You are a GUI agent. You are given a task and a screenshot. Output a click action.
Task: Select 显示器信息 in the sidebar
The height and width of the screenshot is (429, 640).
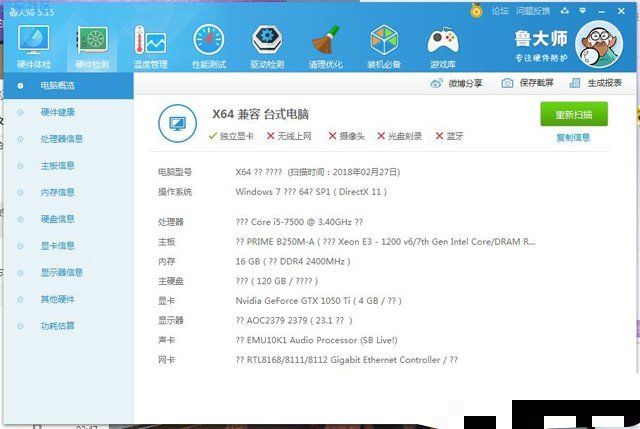[68, 272]
